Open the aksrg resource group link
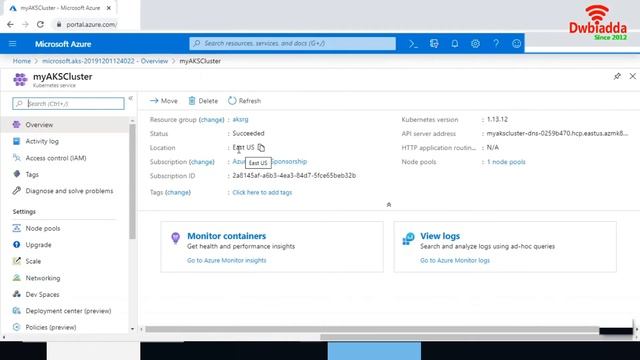This screenshot has height=360, width=640. (x=240, y=119)
